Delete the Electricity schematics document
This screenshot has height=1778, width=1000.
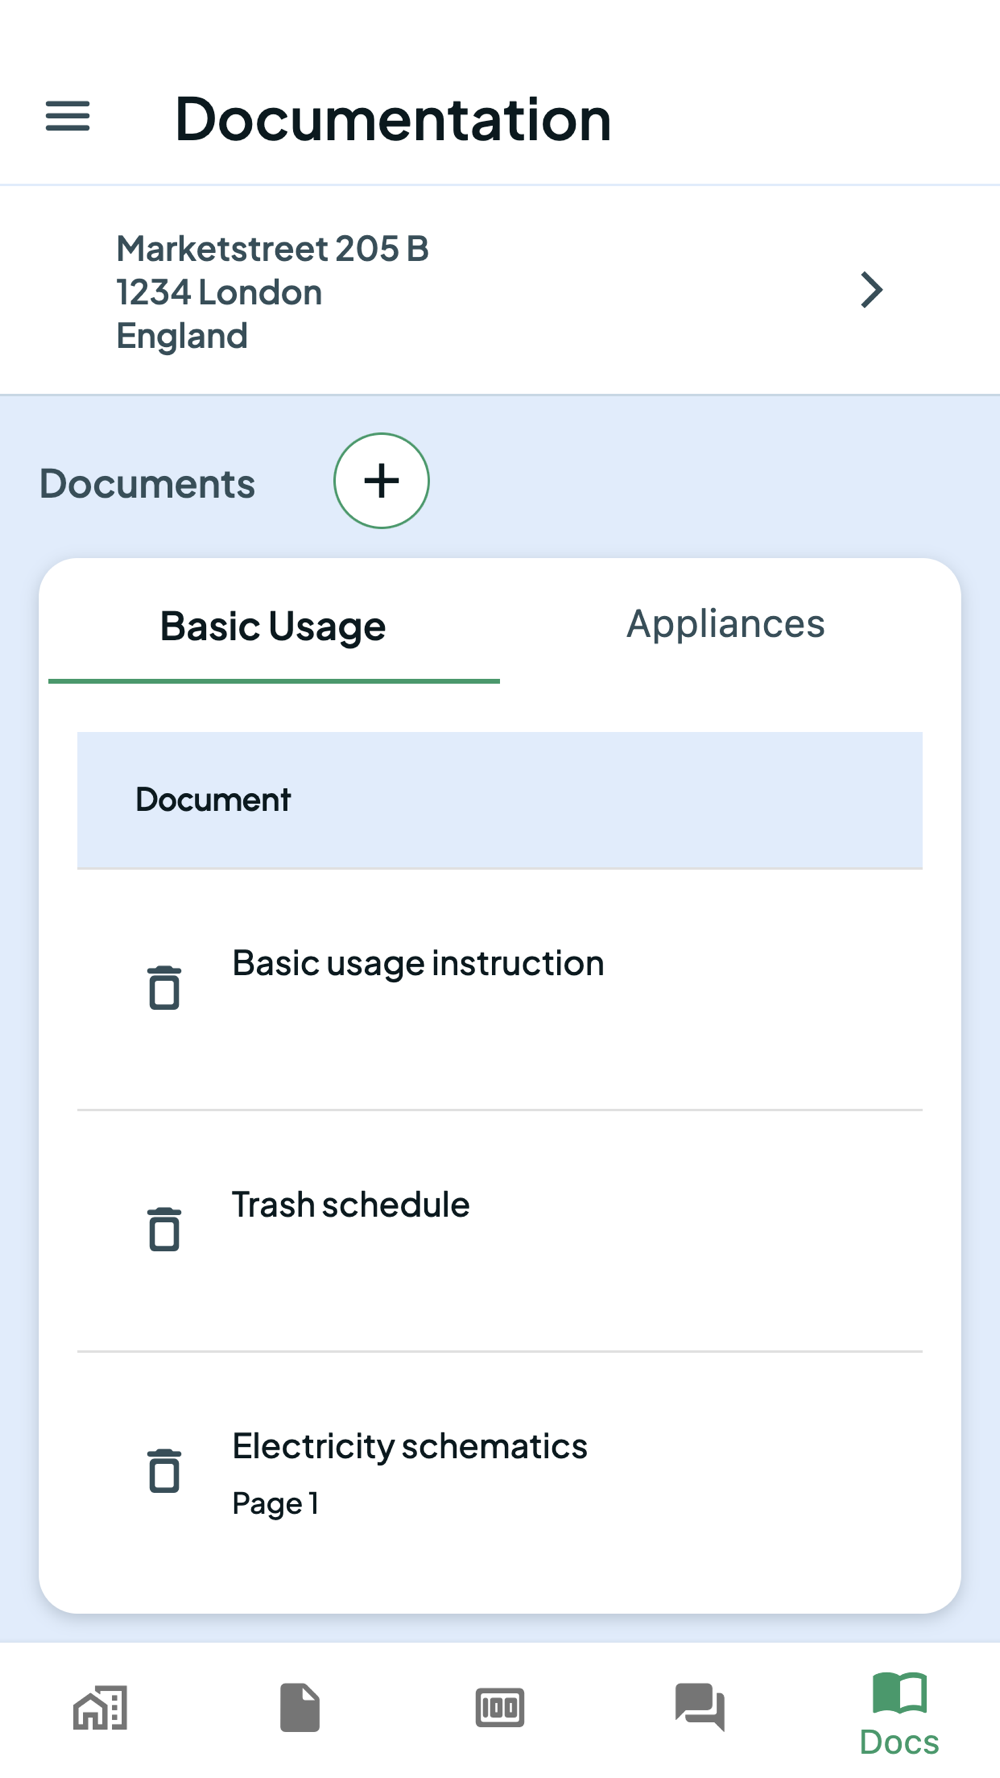pyautogui.click(x=165, y=1471)
